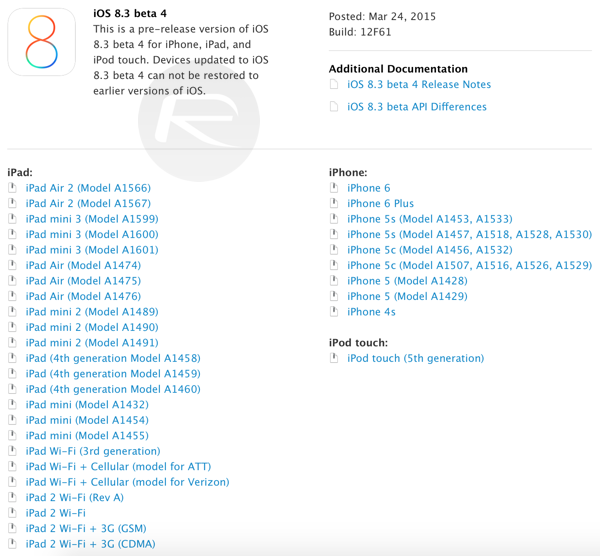Open iPhone 5s (Model A1453, A1533) link
600x556 pixels.
tap(430, 219)
